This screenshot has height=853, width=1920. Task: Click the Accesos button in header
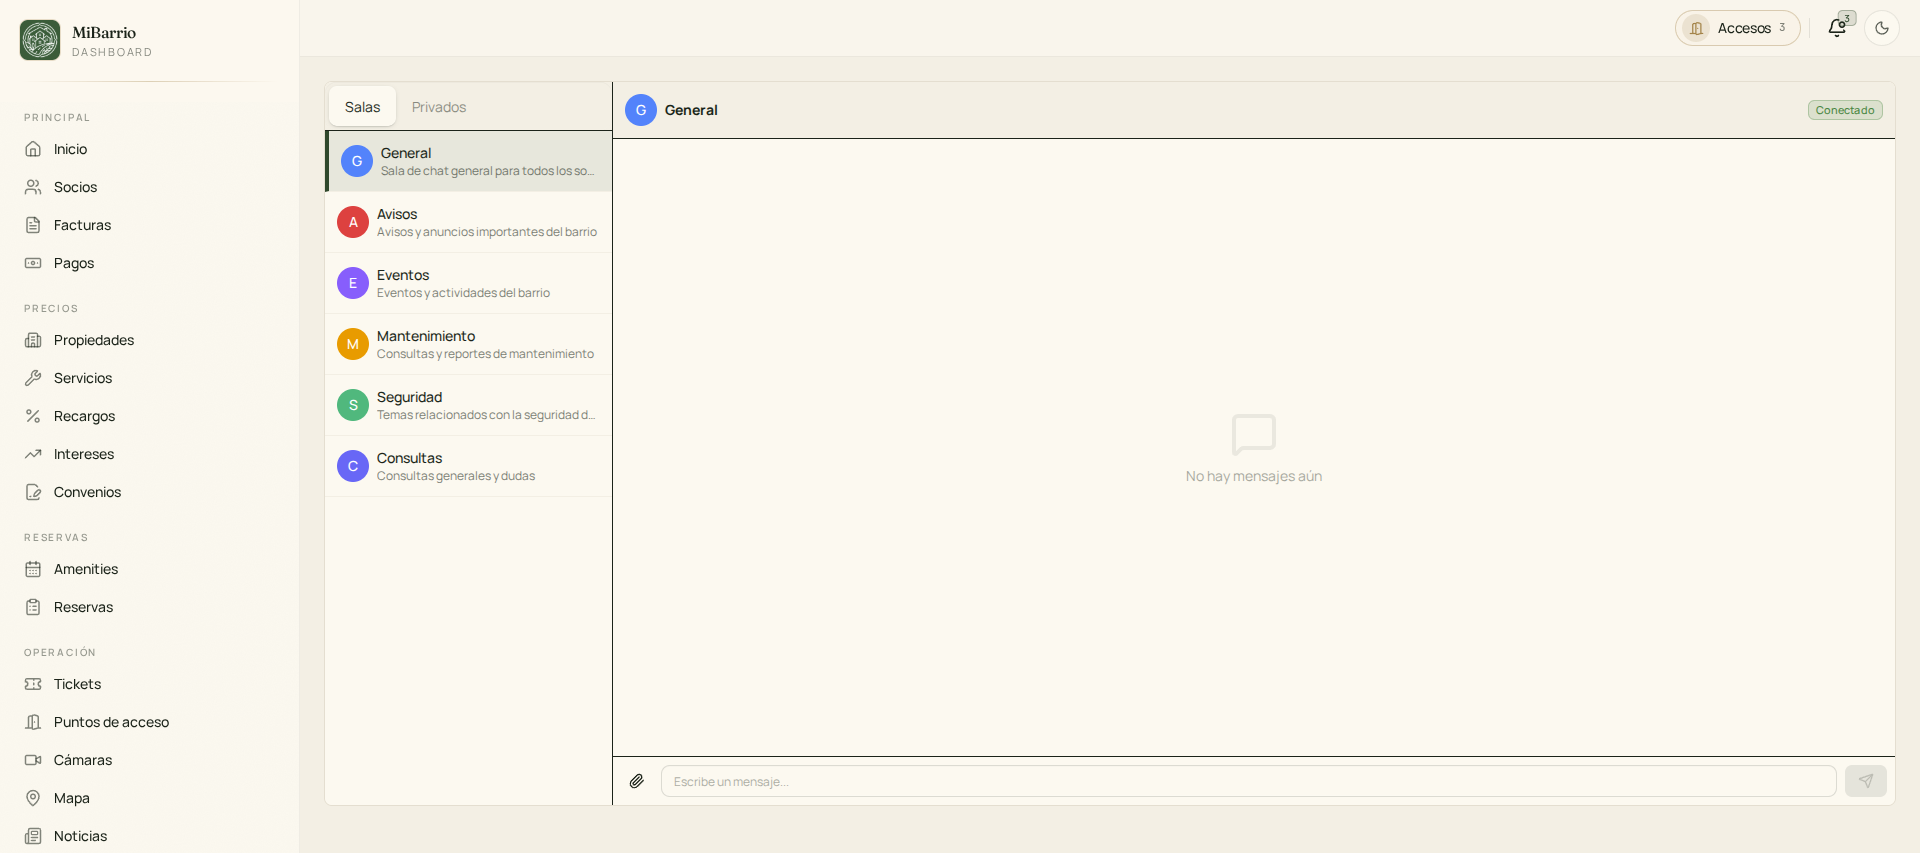click(1737, 28)
